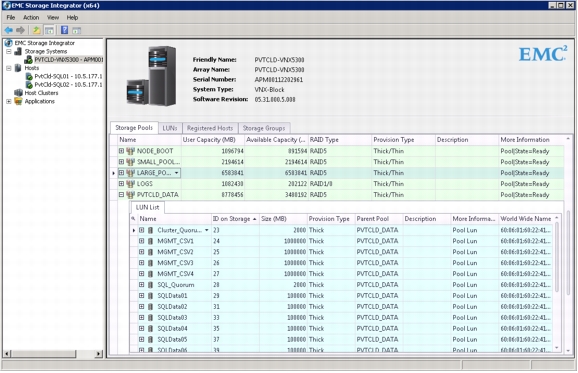Sort pools by Provision Type column header
The image size is (578, 373).
403,140
